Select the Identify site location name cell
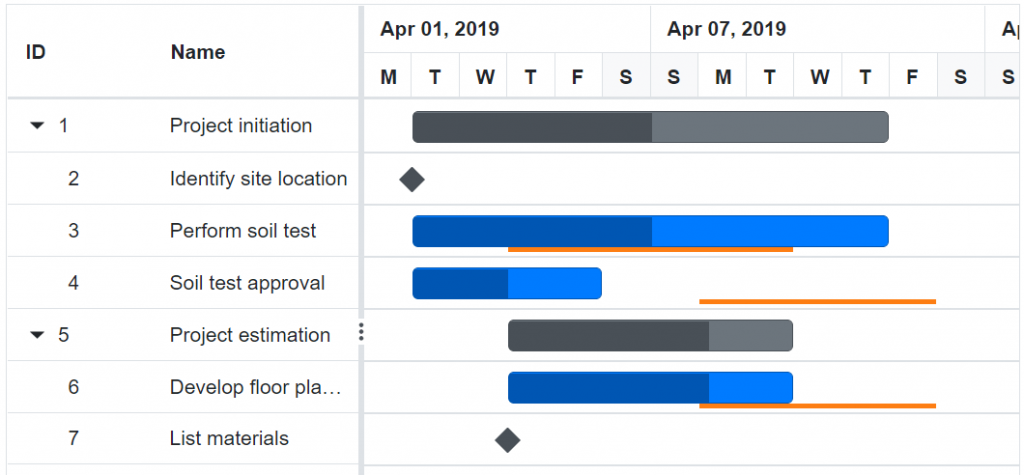Image resolution: width=1024 pixels, height=475 pixels. [258, 179]
